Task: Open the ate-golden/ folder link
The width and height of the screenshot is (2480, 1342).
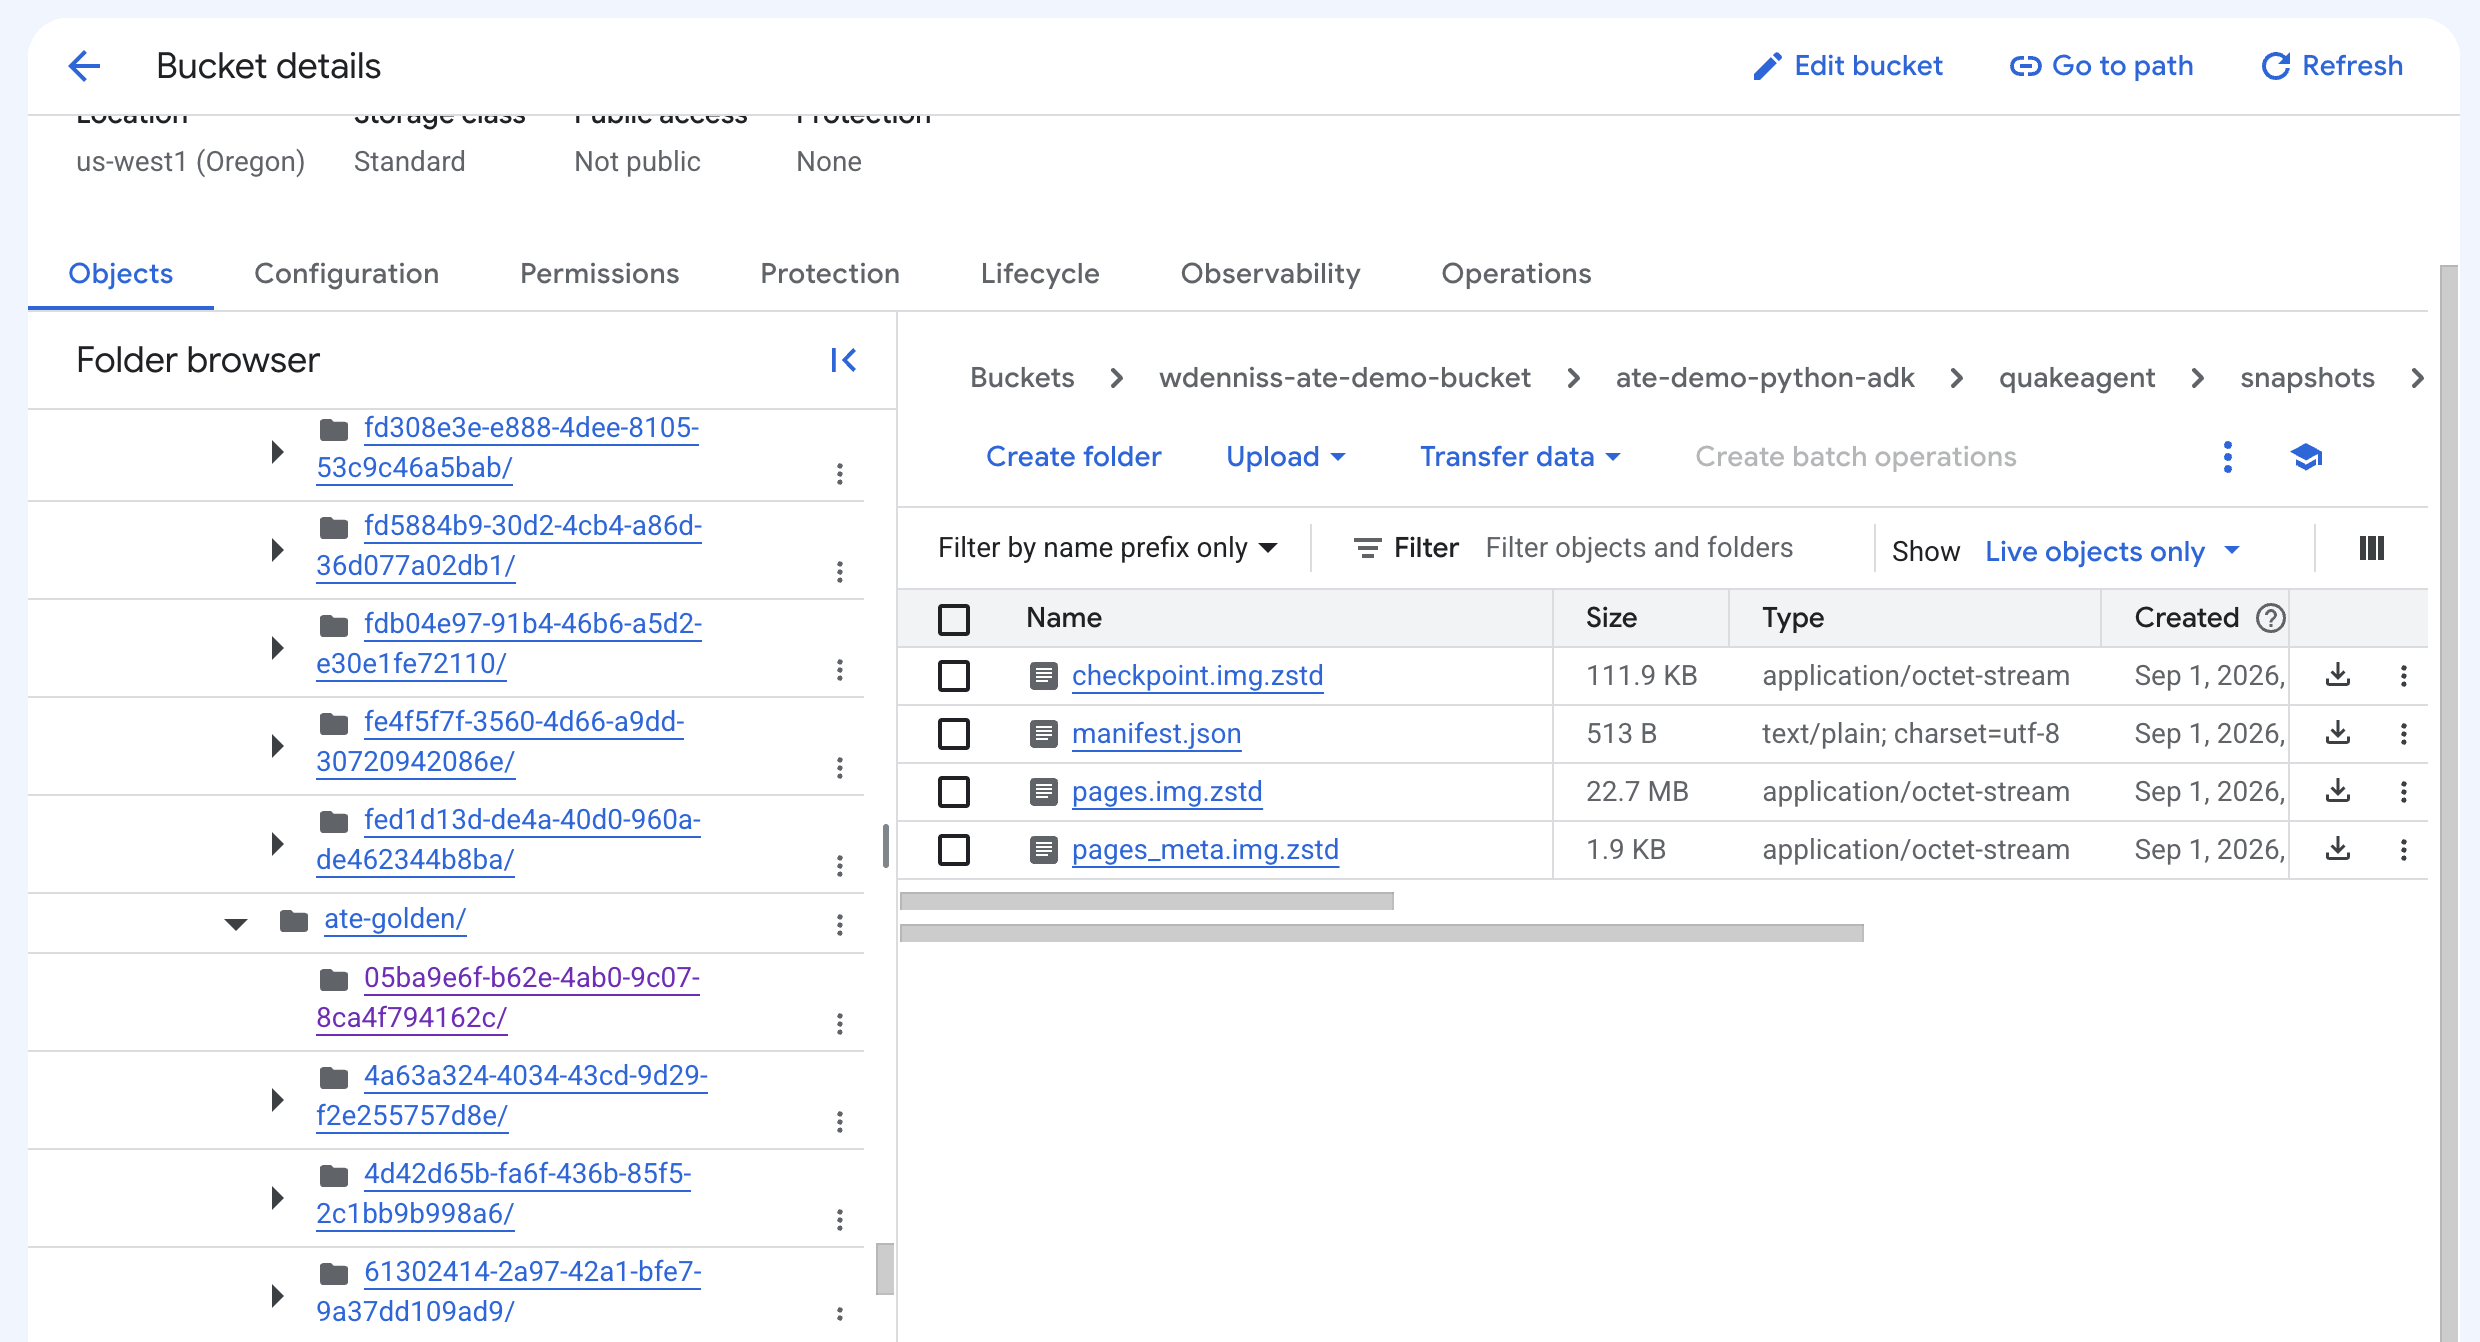Action: pyautogui.click(x=395, y=919)
